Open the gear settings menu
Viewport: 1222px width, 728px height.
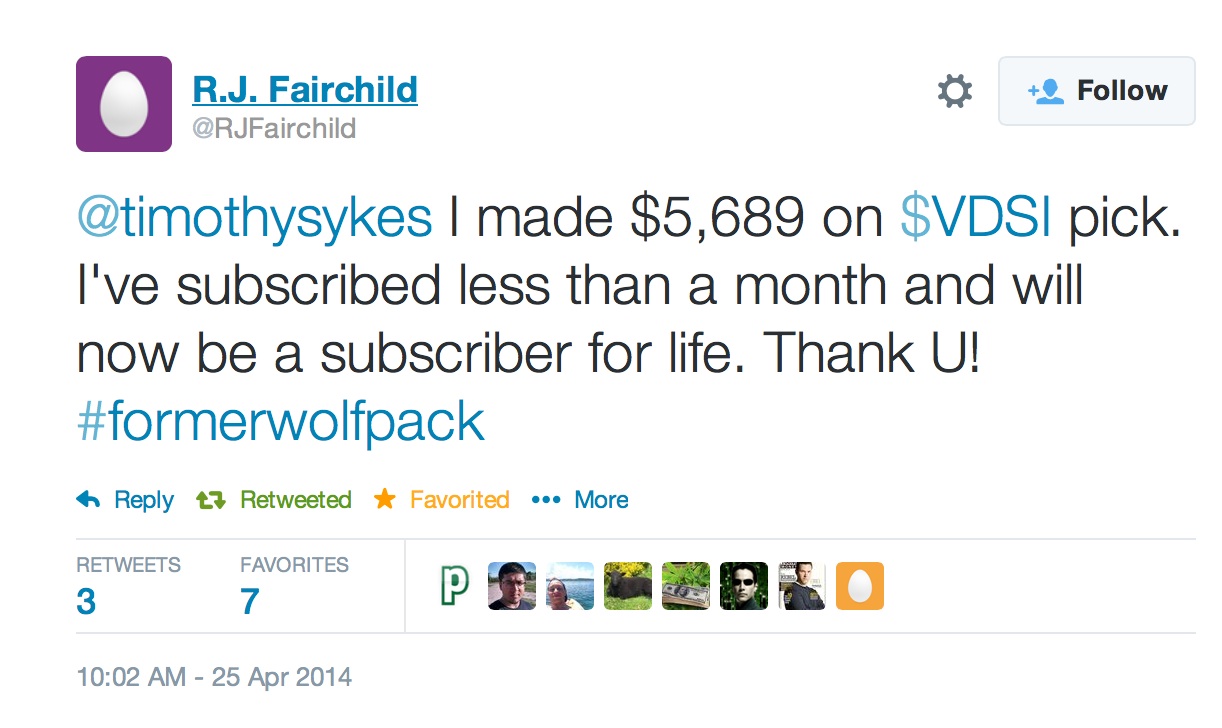954,92
